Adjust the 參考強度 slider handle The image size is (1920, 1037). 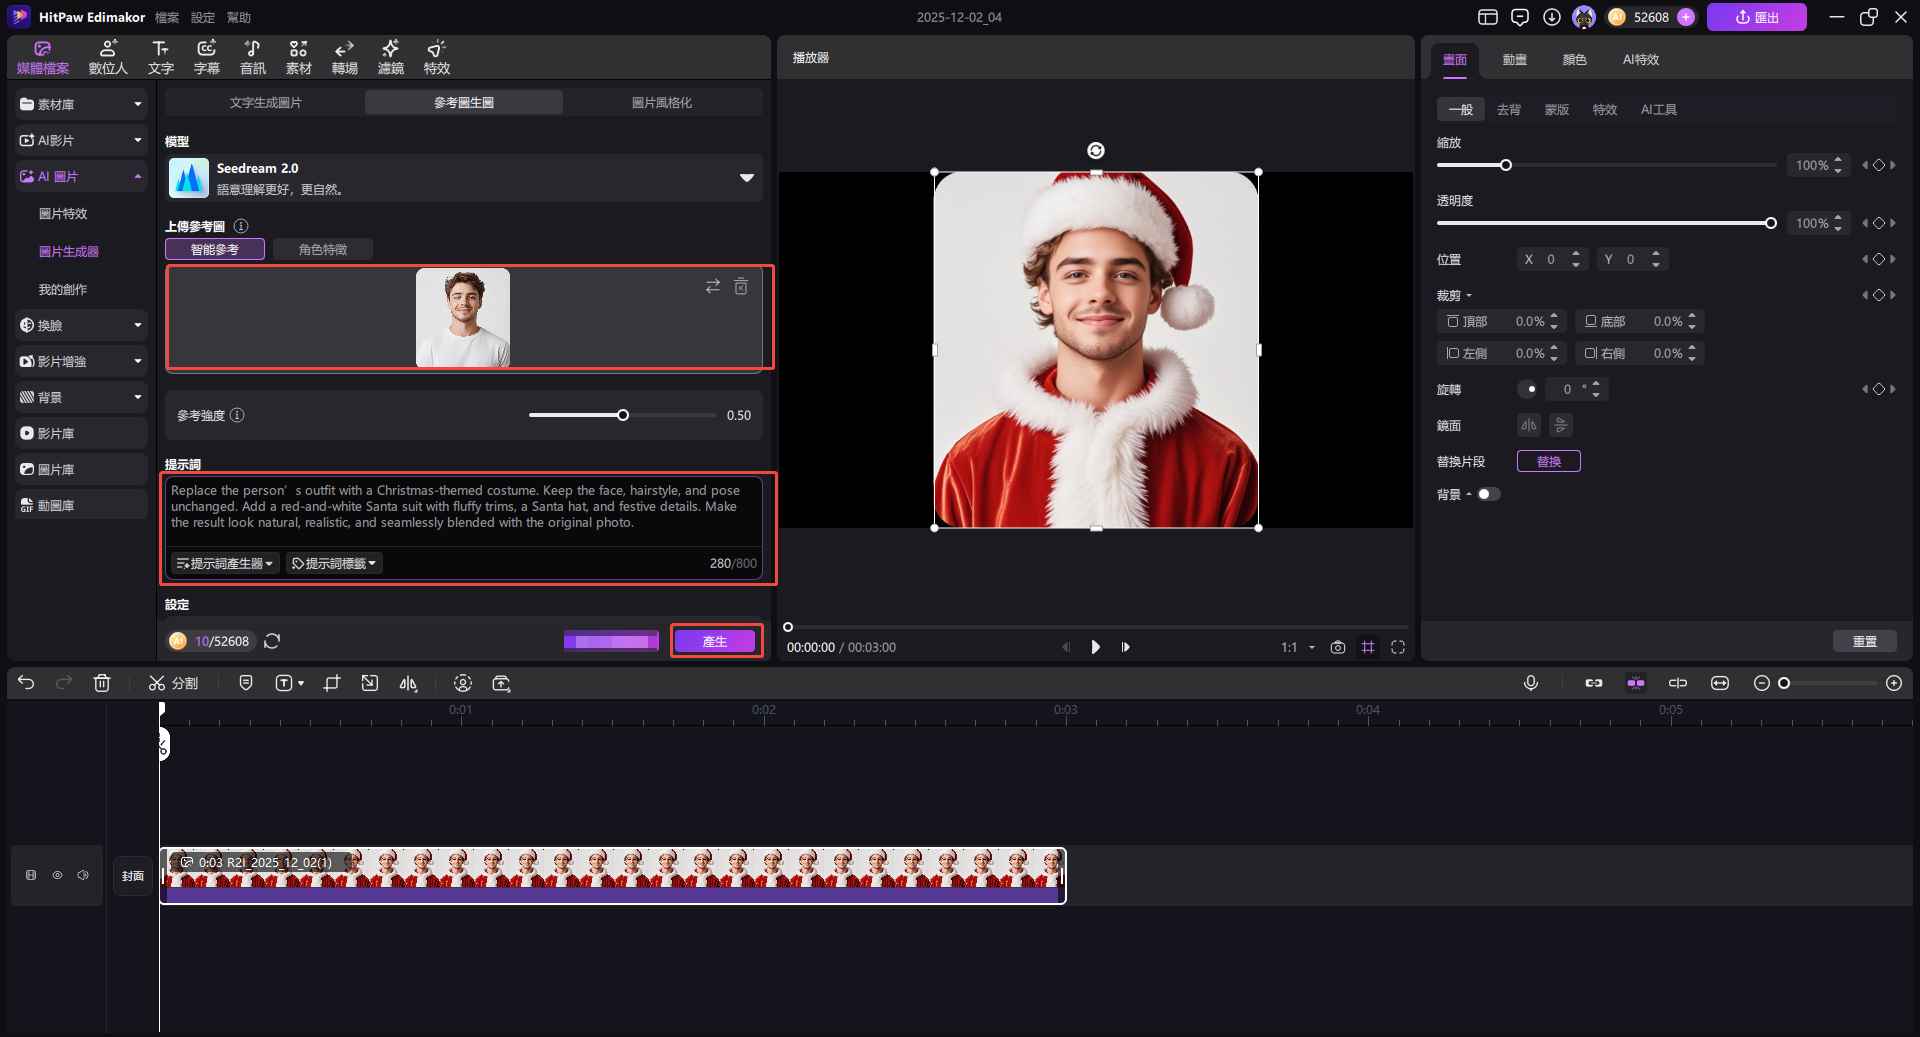tap(623, 415)
